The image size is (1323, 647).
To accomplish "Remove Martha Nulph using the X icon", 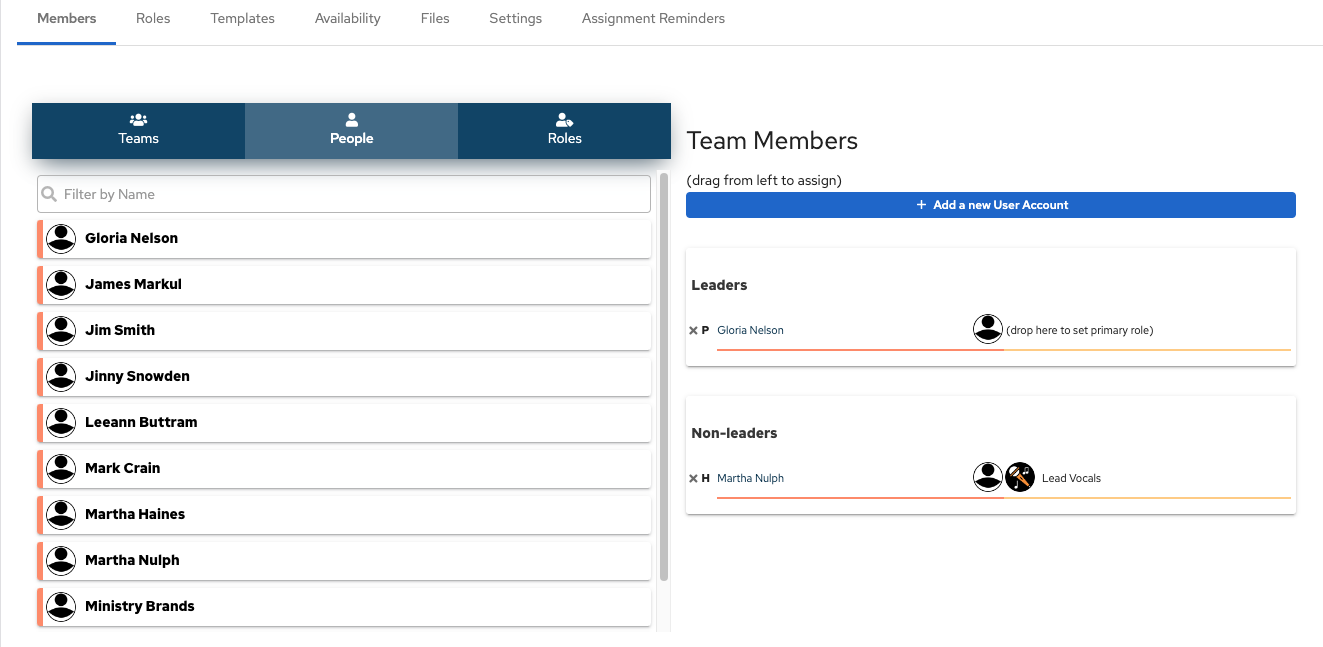I will click(693, 479).
